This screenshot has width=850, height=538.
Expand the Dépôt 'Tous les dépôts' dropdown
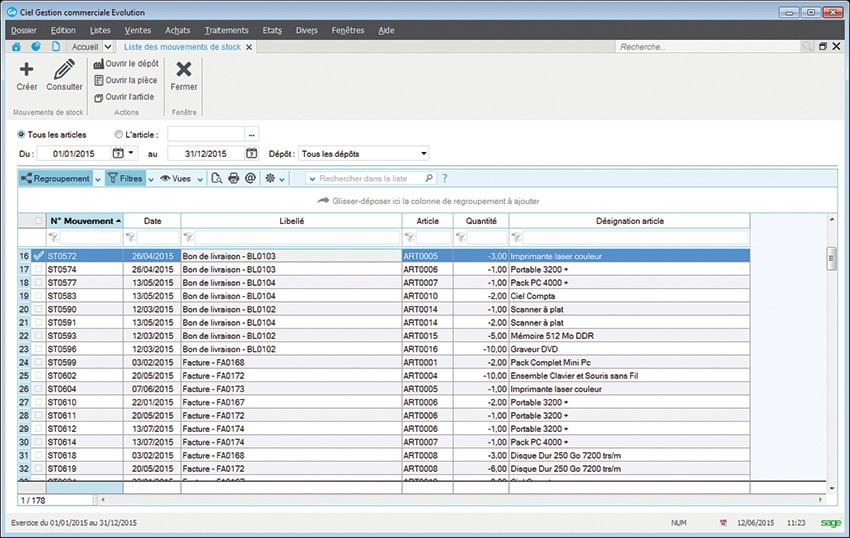(424, 154)
